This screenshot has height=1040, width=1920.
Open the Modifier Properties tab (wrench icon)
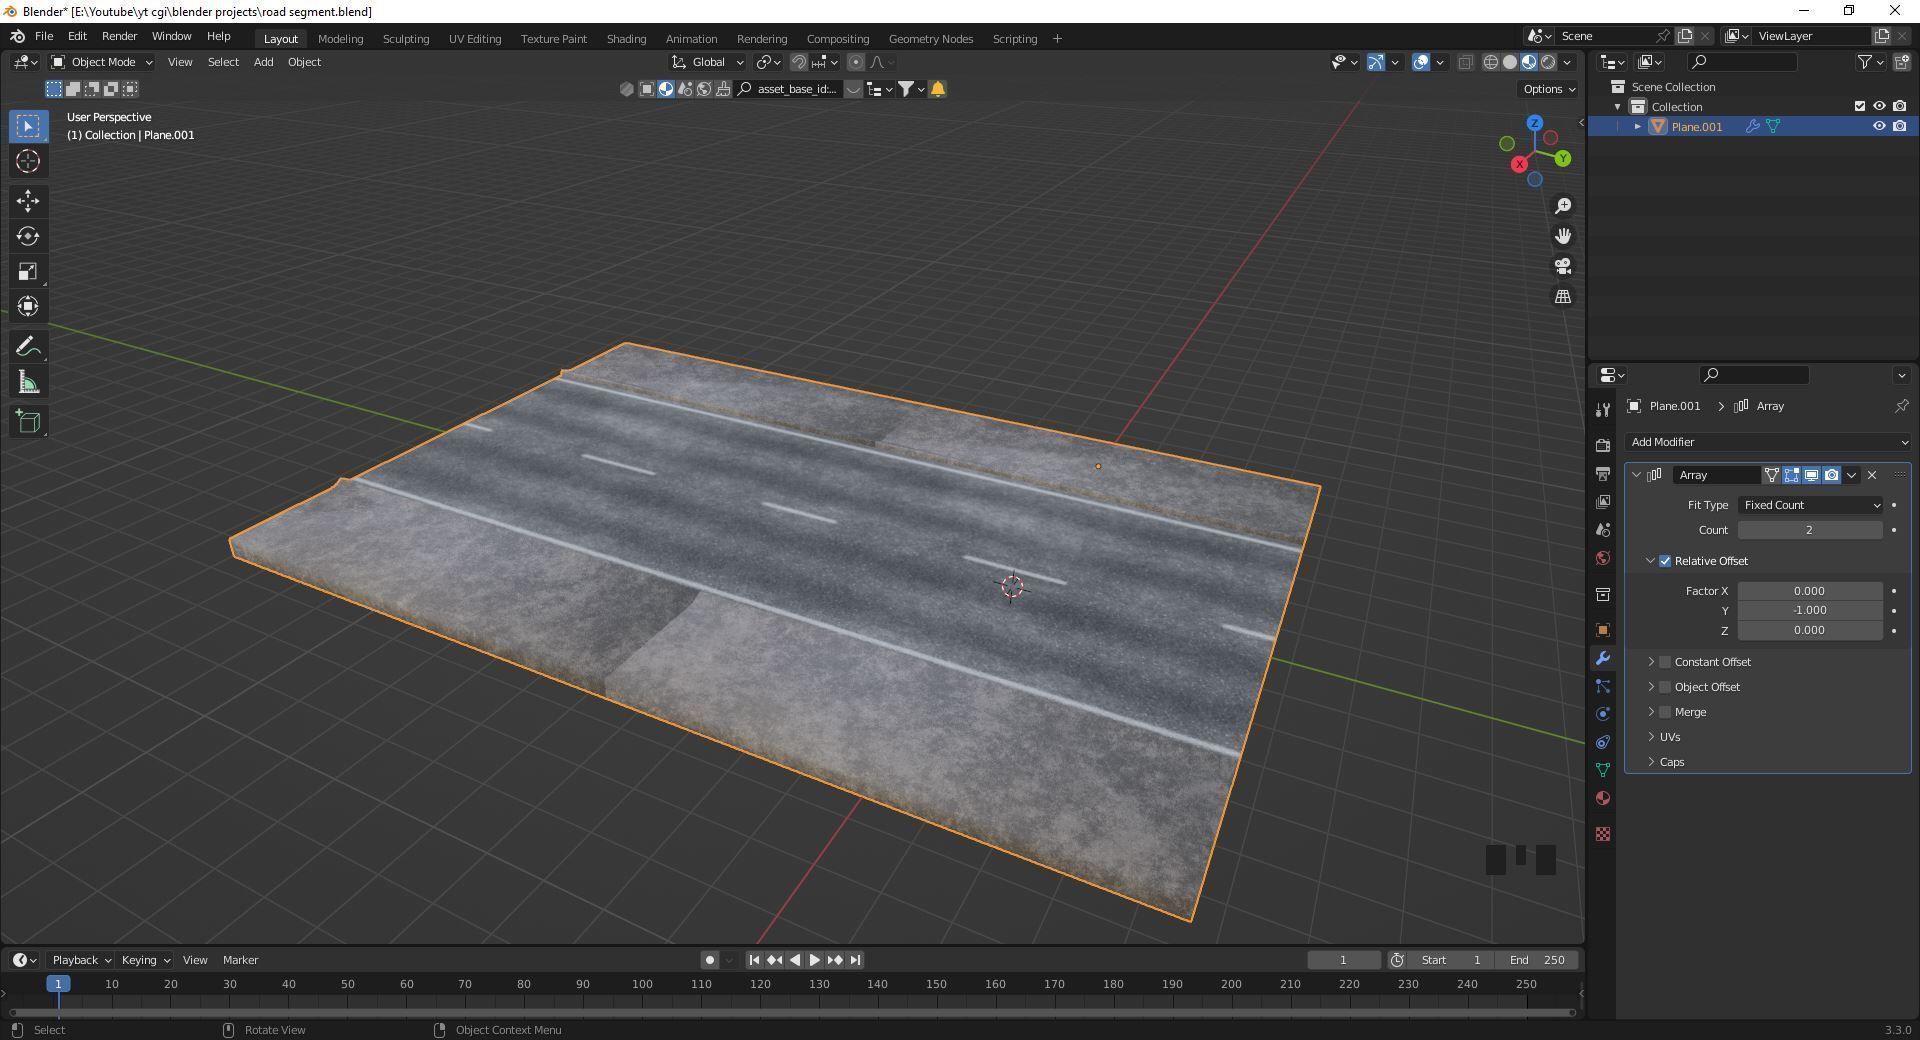point(1602,658)
